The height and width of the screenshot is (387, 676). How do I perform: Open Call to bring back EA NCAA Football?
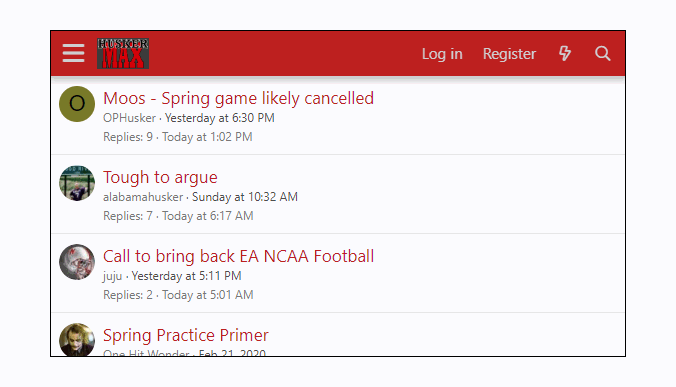point(238,256)
